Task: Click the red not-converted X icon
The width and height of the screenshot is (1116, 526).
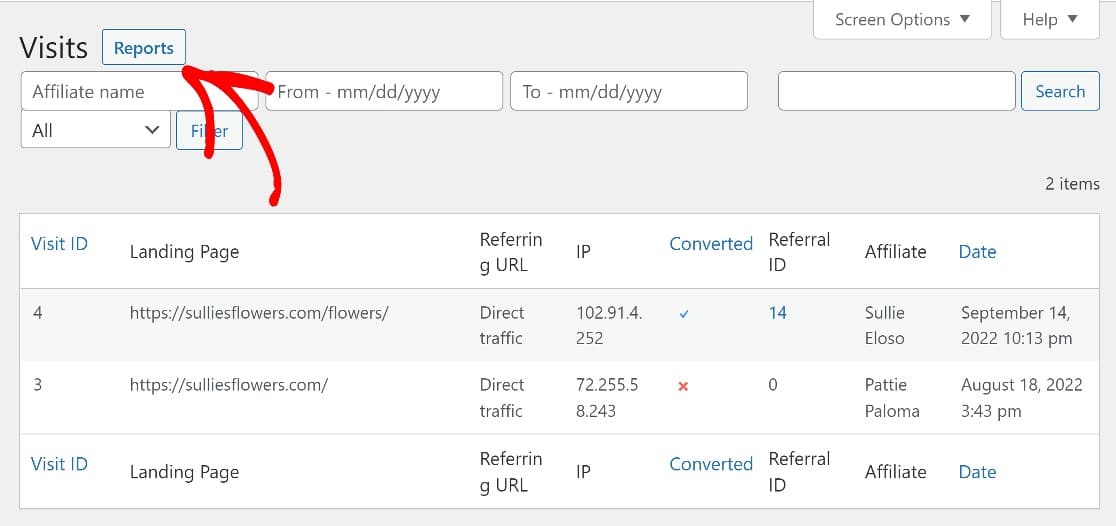Action: coord(683,386)
